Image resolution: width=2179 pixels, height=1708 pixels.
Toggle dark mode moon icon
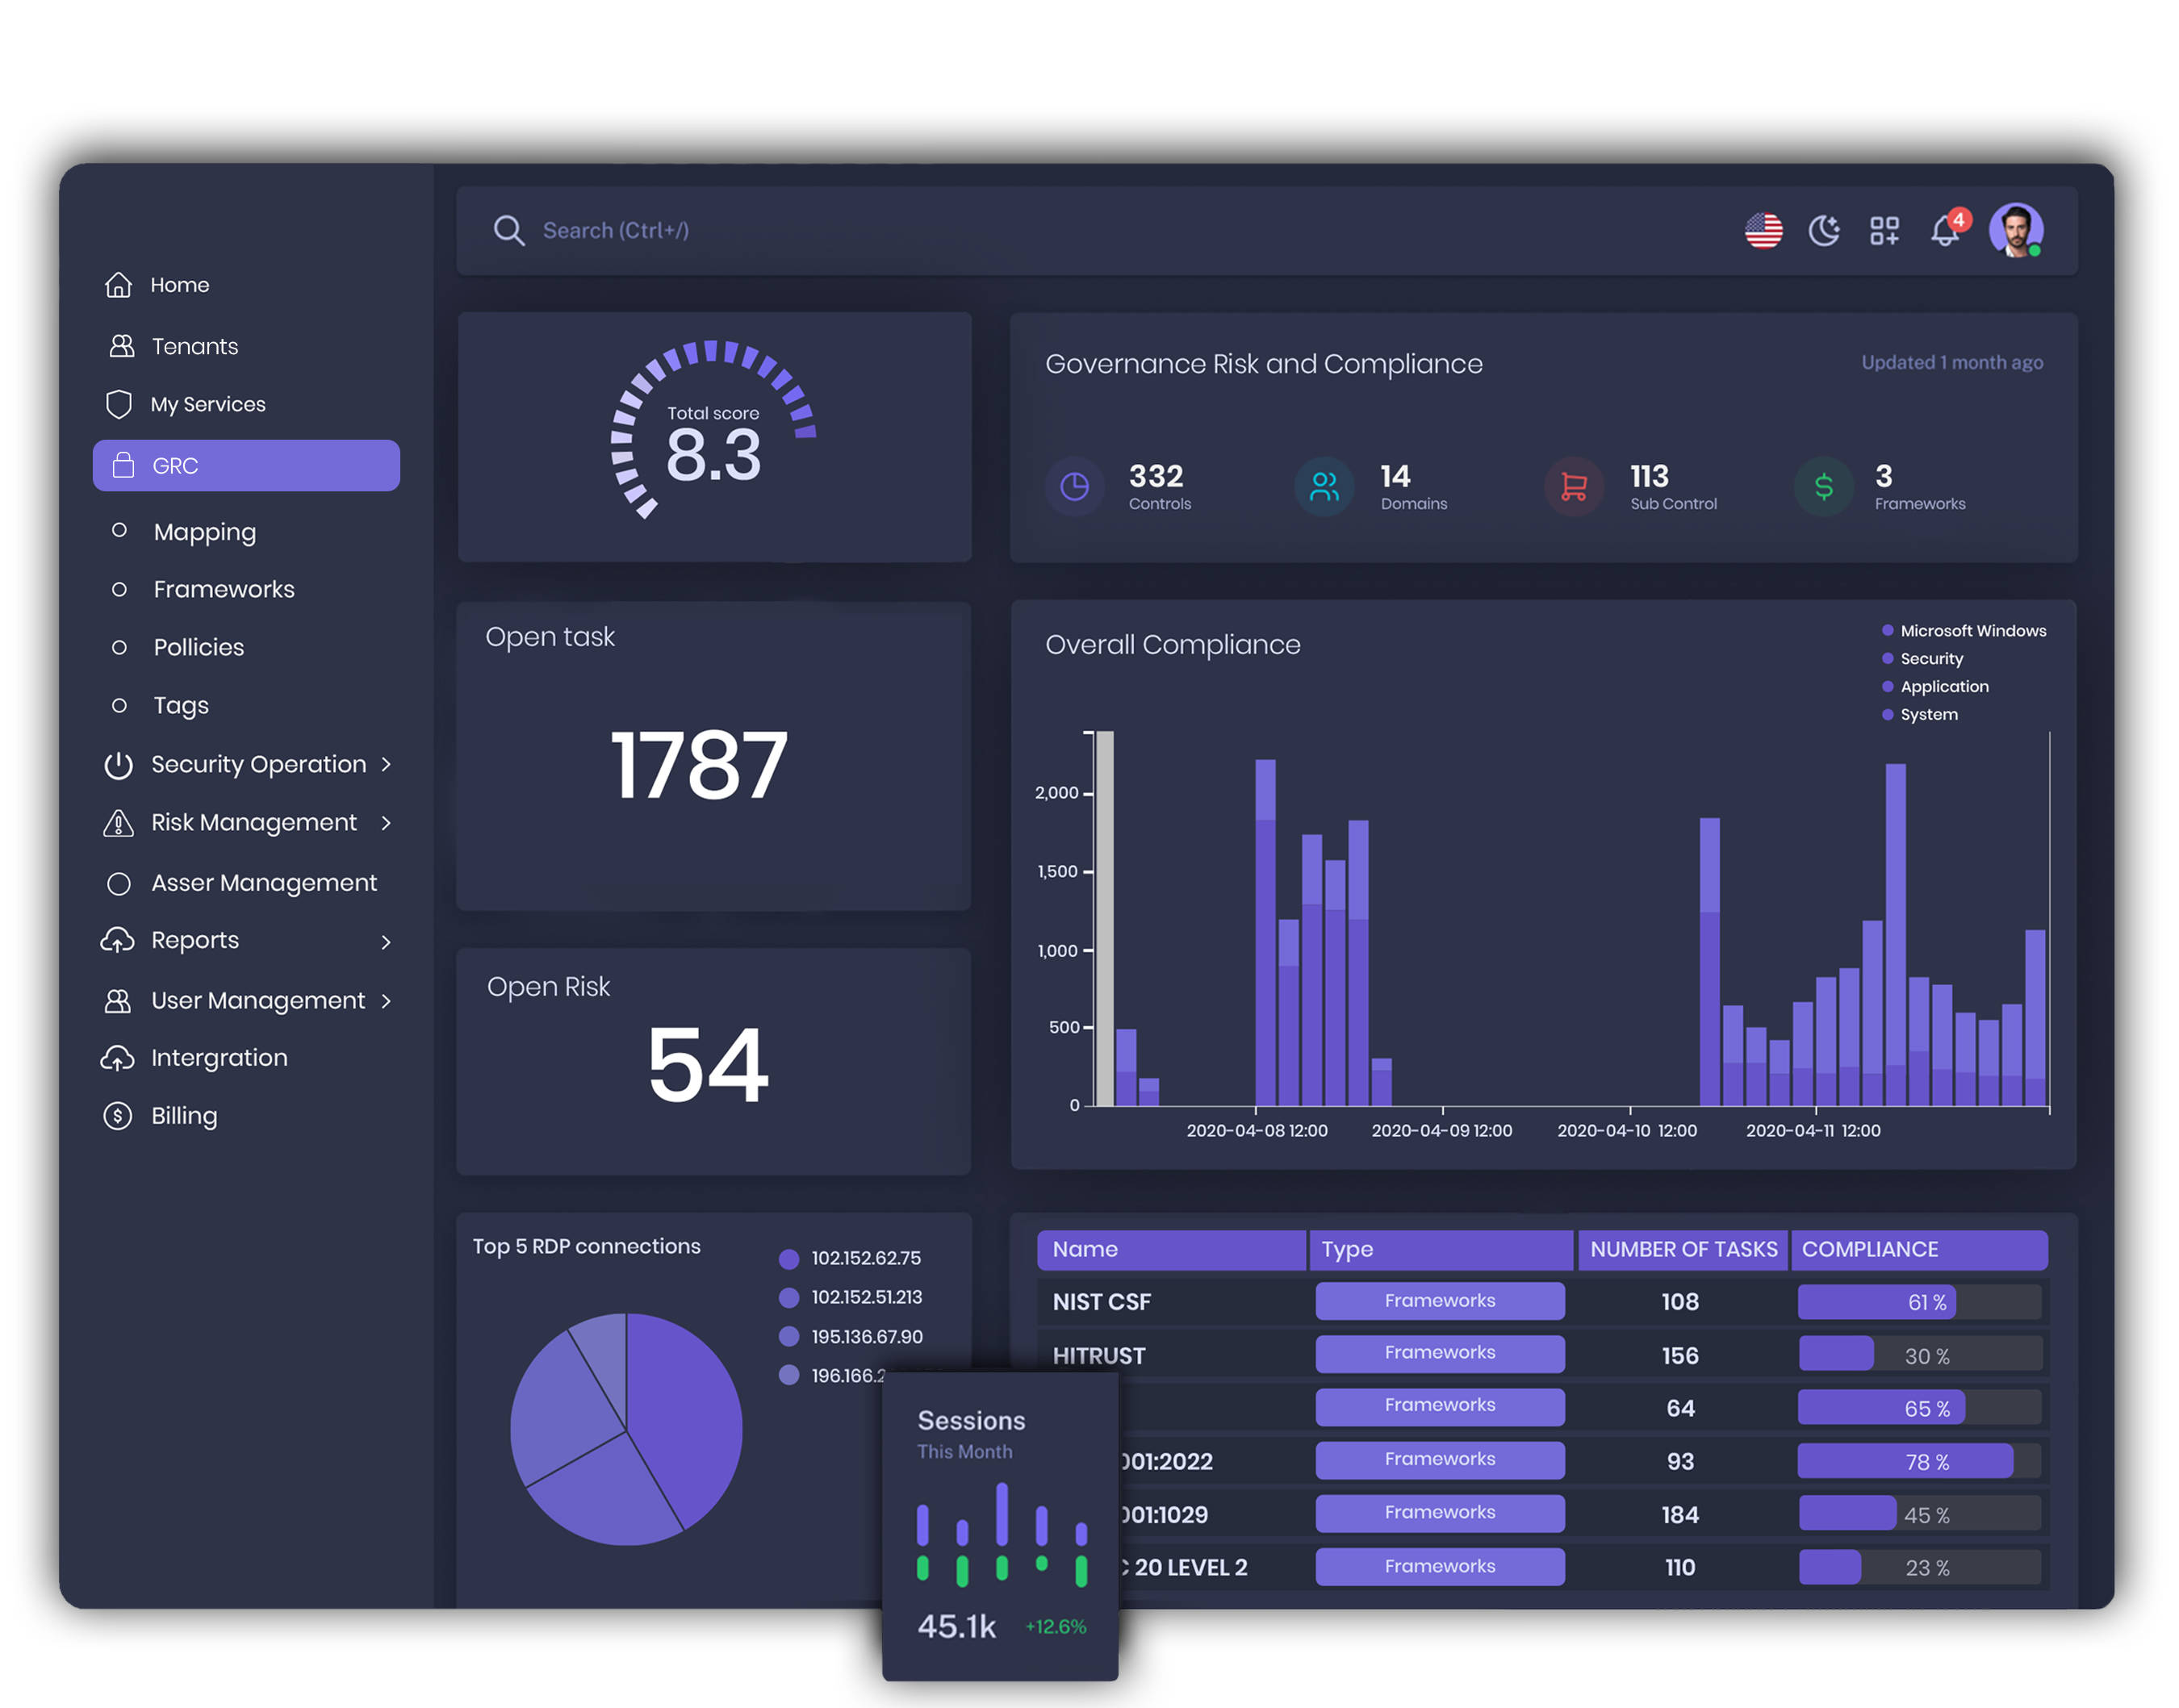pyautogui.click(x=1824, y=231)
